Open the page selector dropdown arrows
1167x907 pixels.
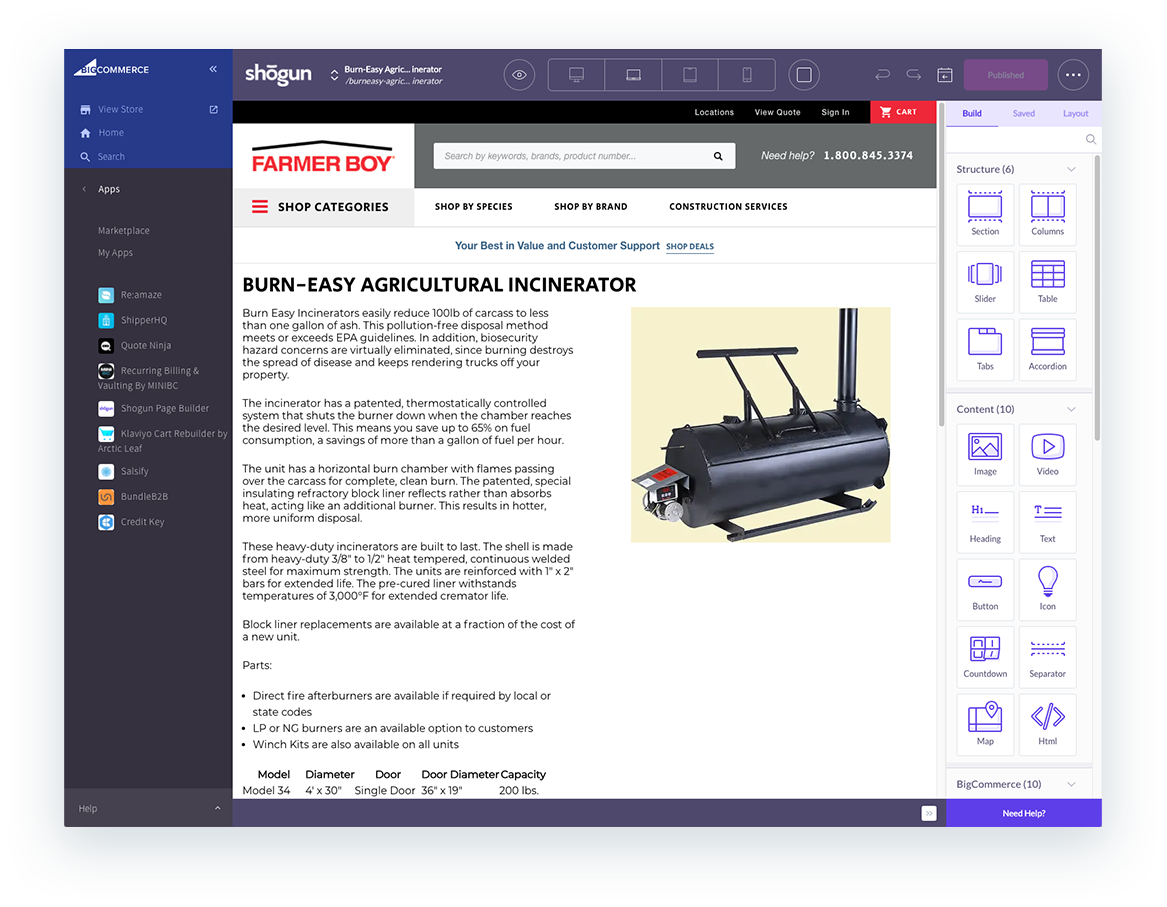point(334,75)
